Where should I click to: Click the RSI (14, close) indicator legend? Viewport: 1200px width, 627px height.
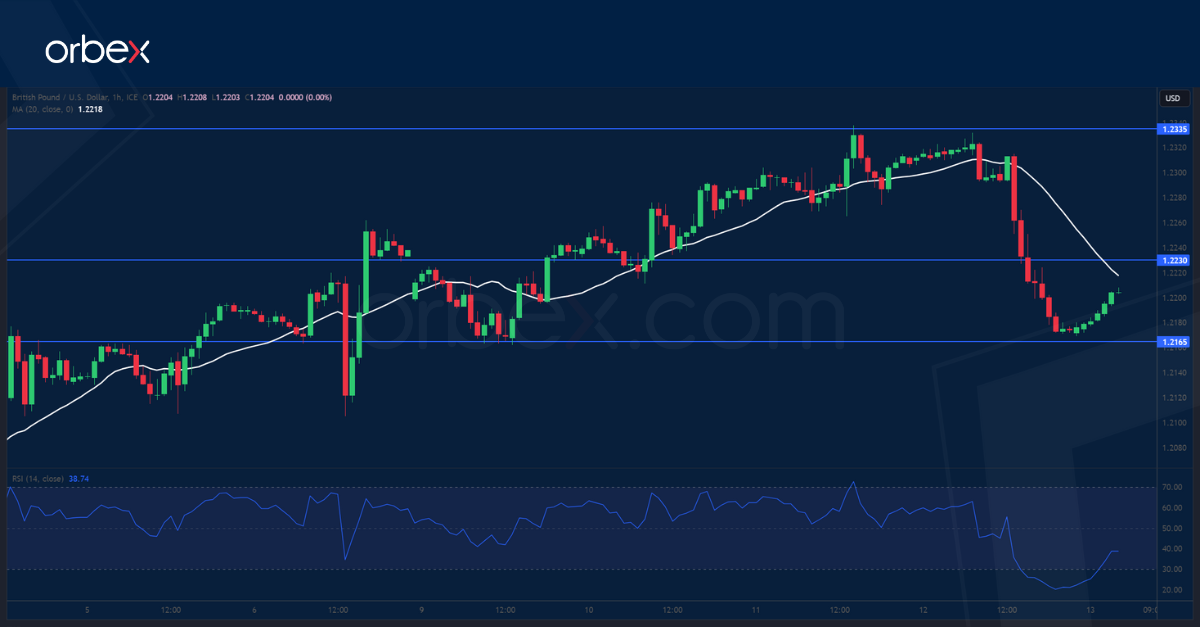(38, 479)
